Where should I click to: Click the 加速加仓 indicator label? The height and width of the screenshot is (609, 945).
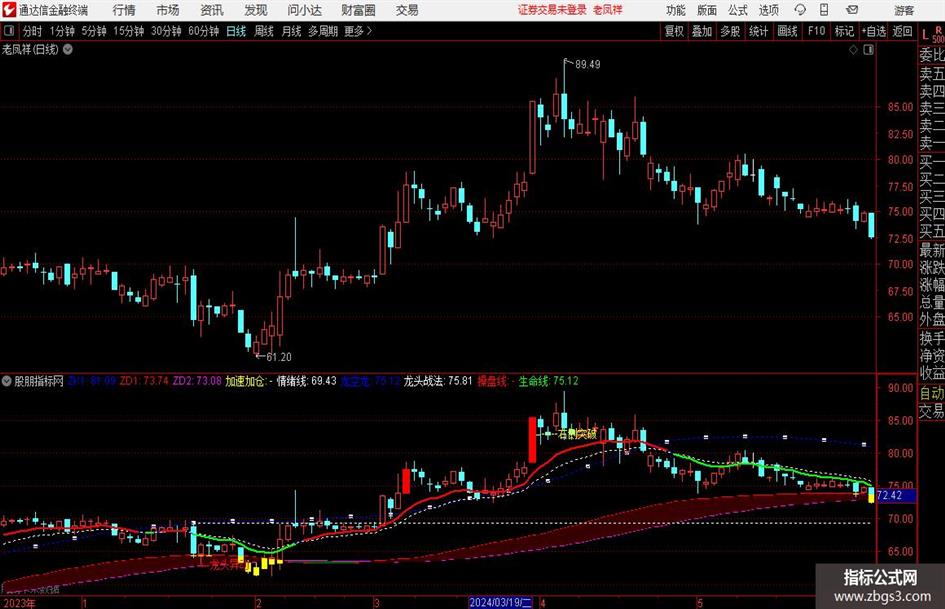pos(249,381)
